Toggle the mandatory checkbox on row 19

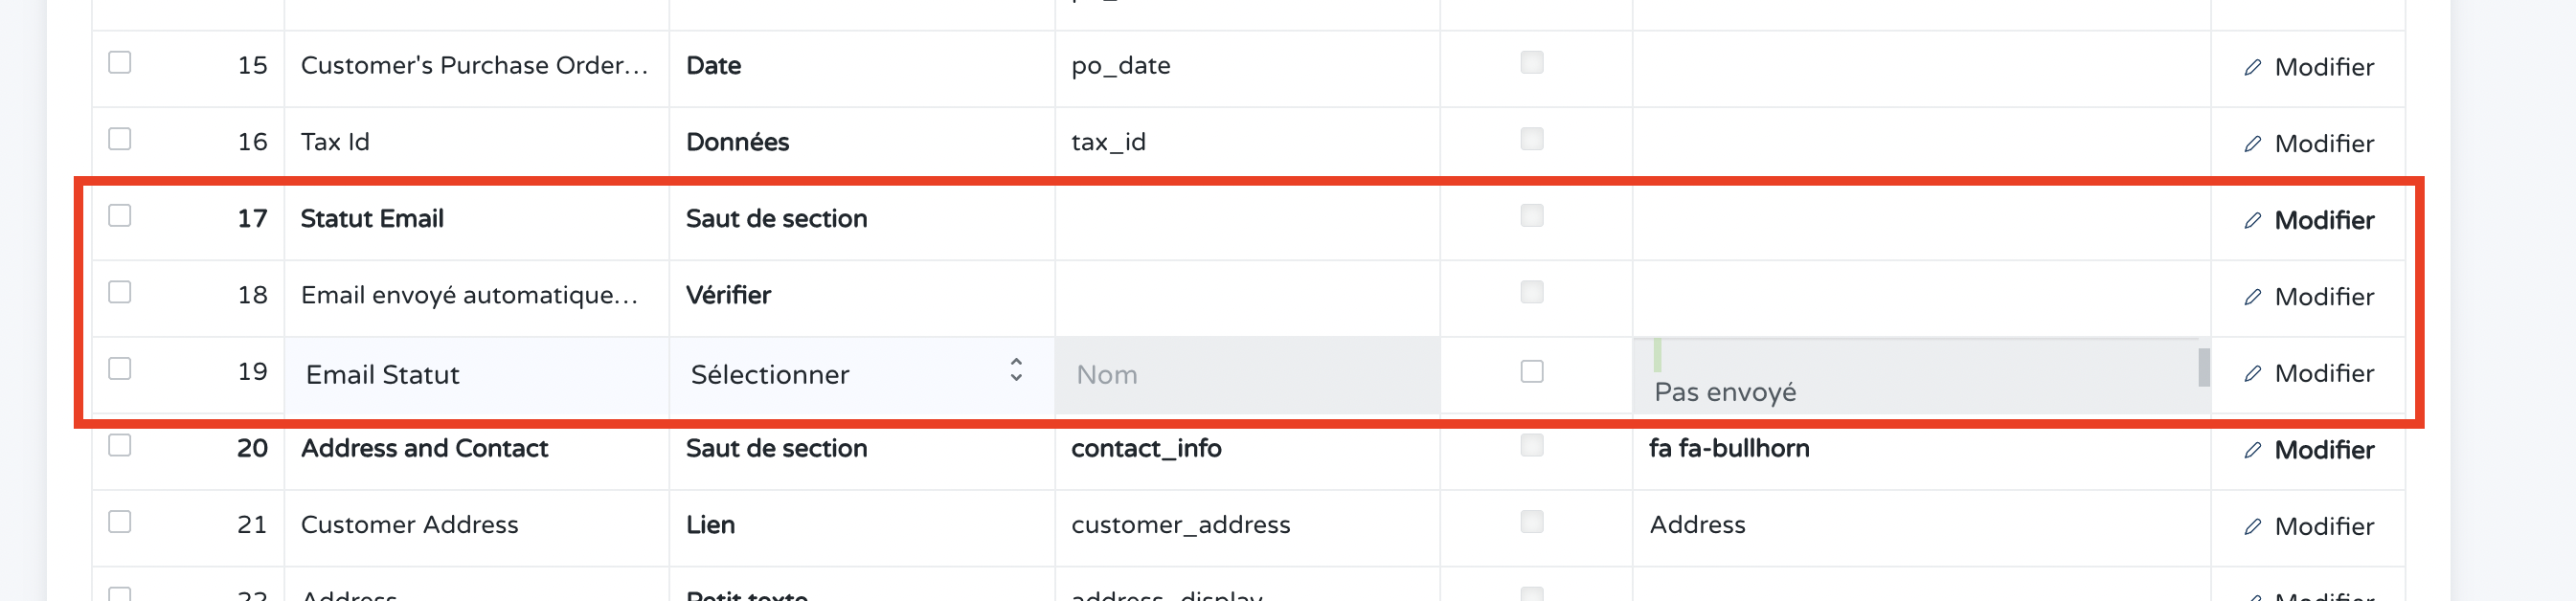click(x=1531, y=371)
